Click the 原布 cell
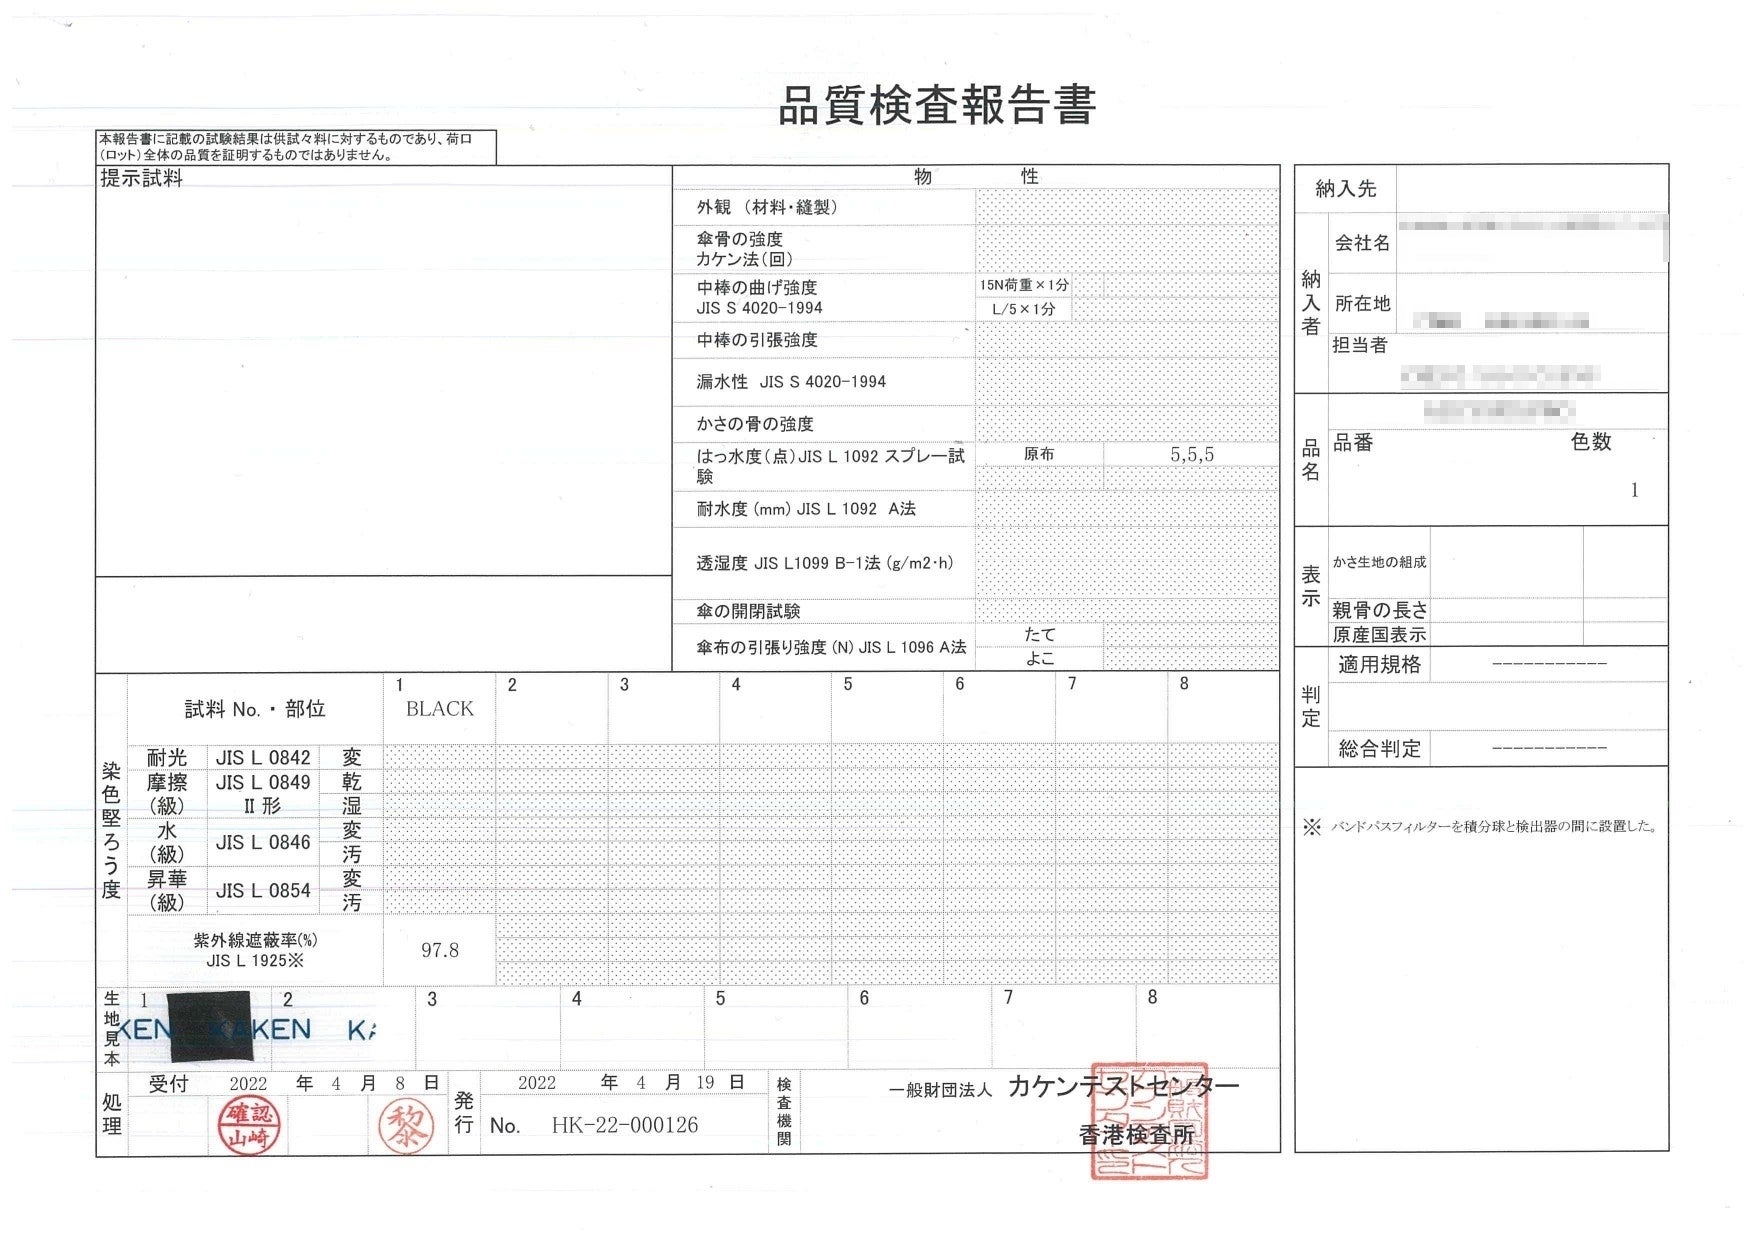The width and height of the screenshot is (1755, 1241). [1038, 454]
